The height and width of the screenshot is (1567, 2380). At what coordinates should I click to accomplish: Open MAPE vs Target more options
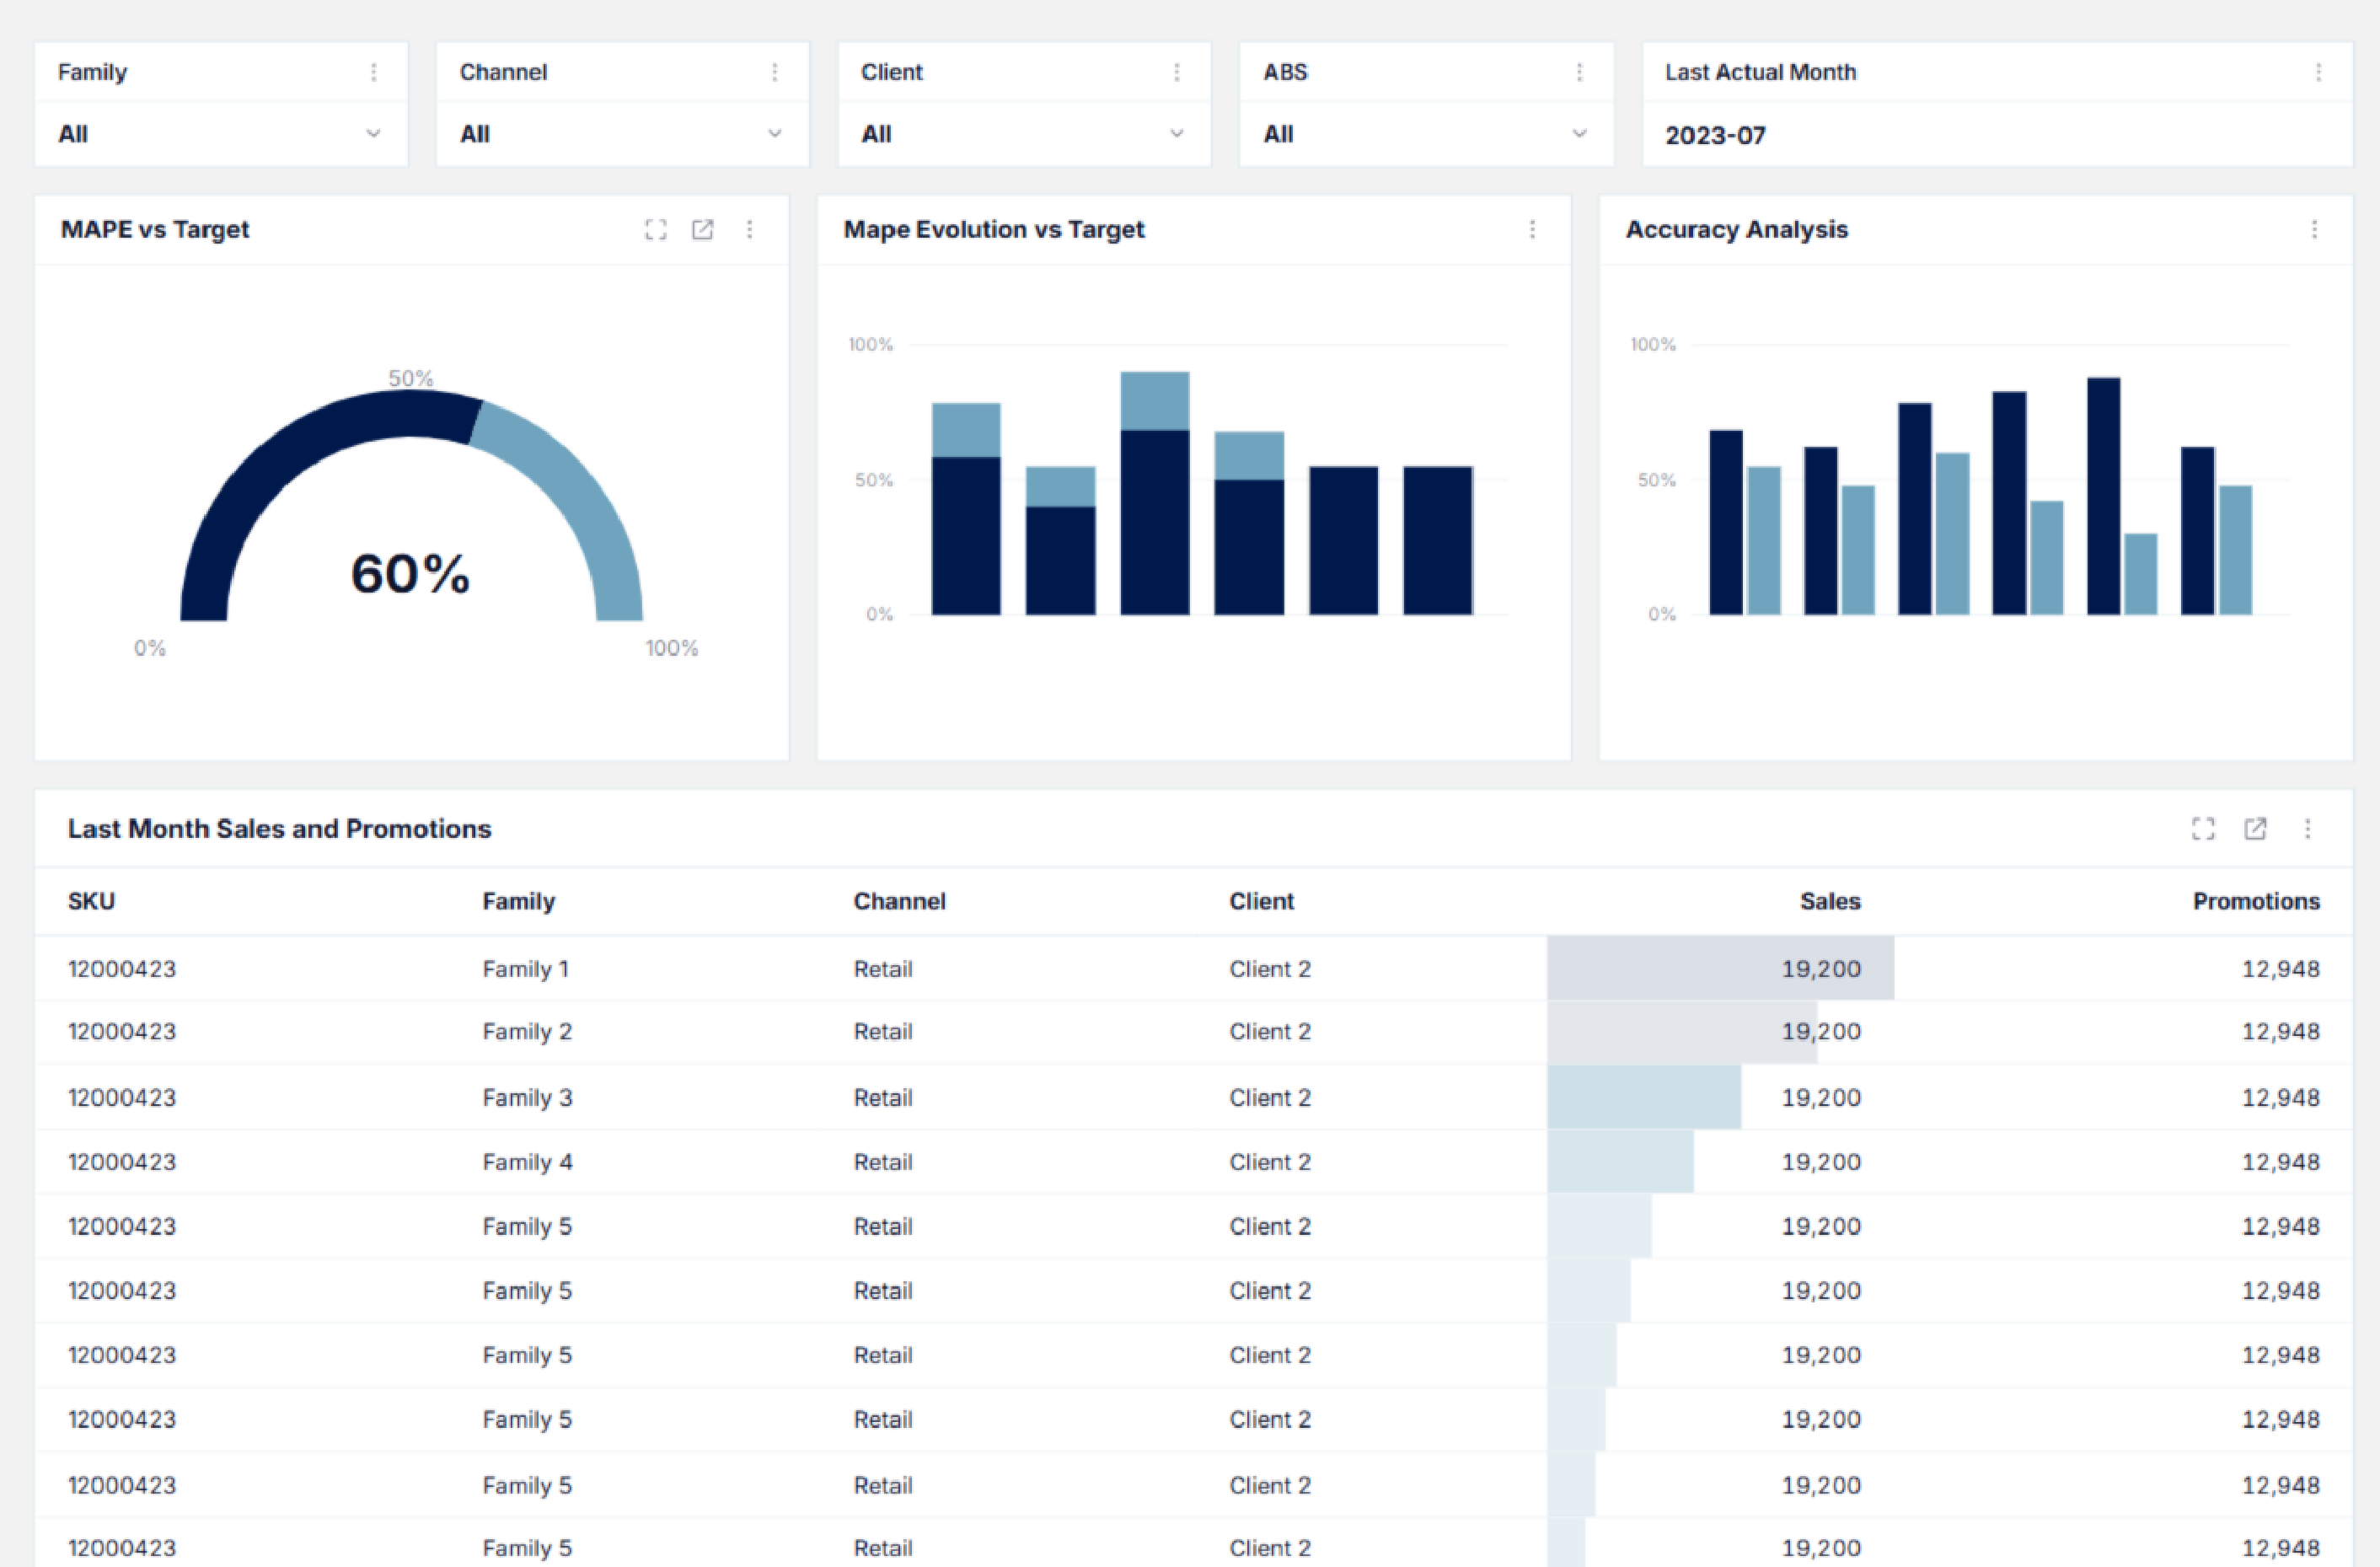tap(750, 230)
